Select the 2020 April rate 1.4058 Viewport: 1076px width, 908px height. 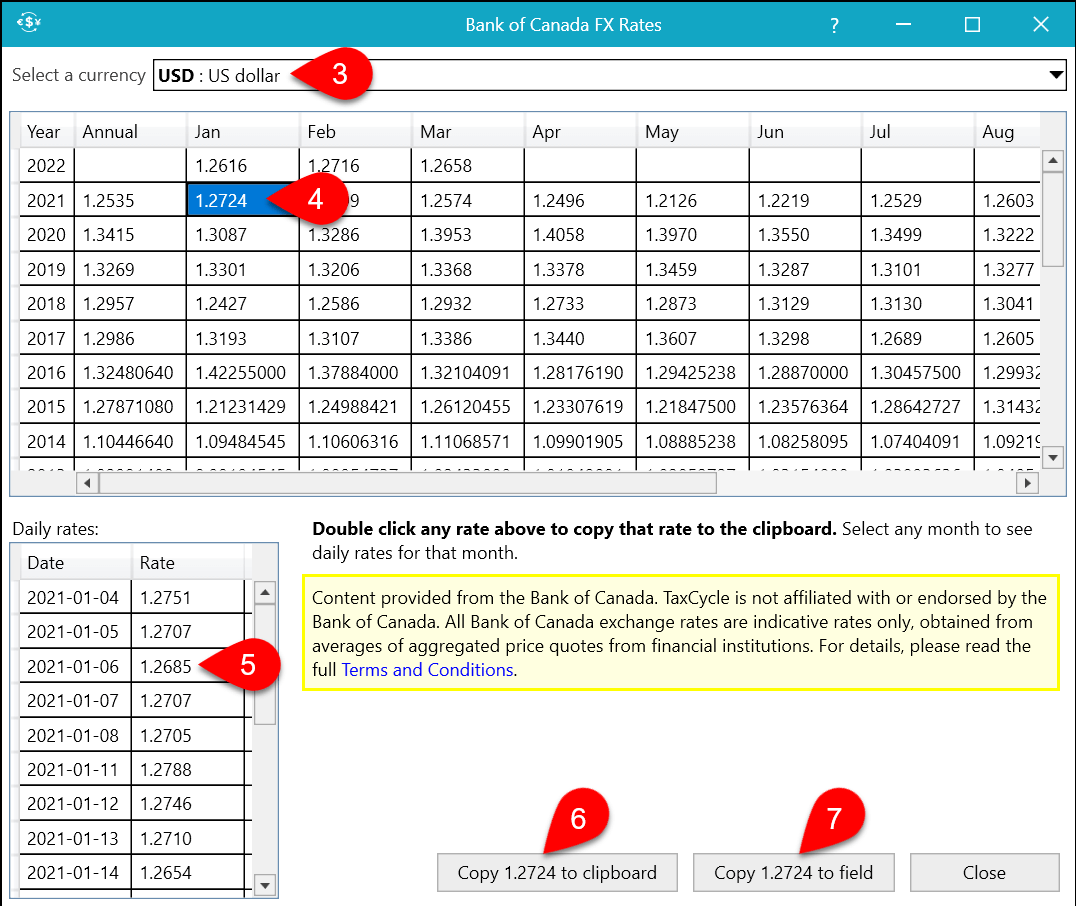tap(580, 235)
